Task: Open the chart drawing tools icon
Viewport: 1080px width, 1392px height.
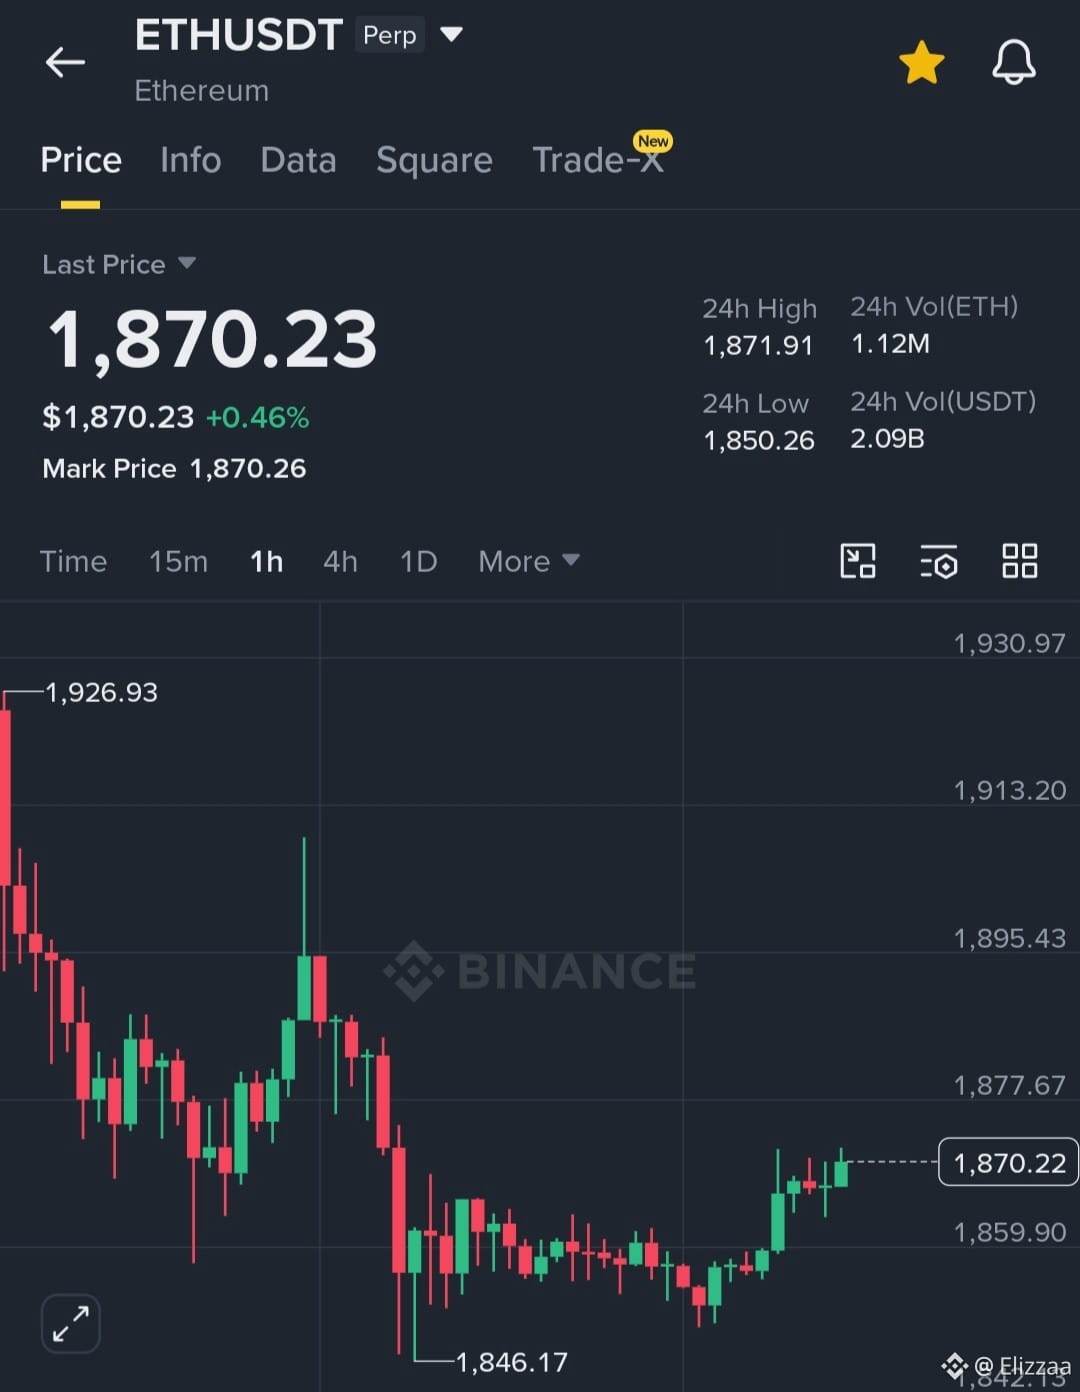Action: click(857, 561)
